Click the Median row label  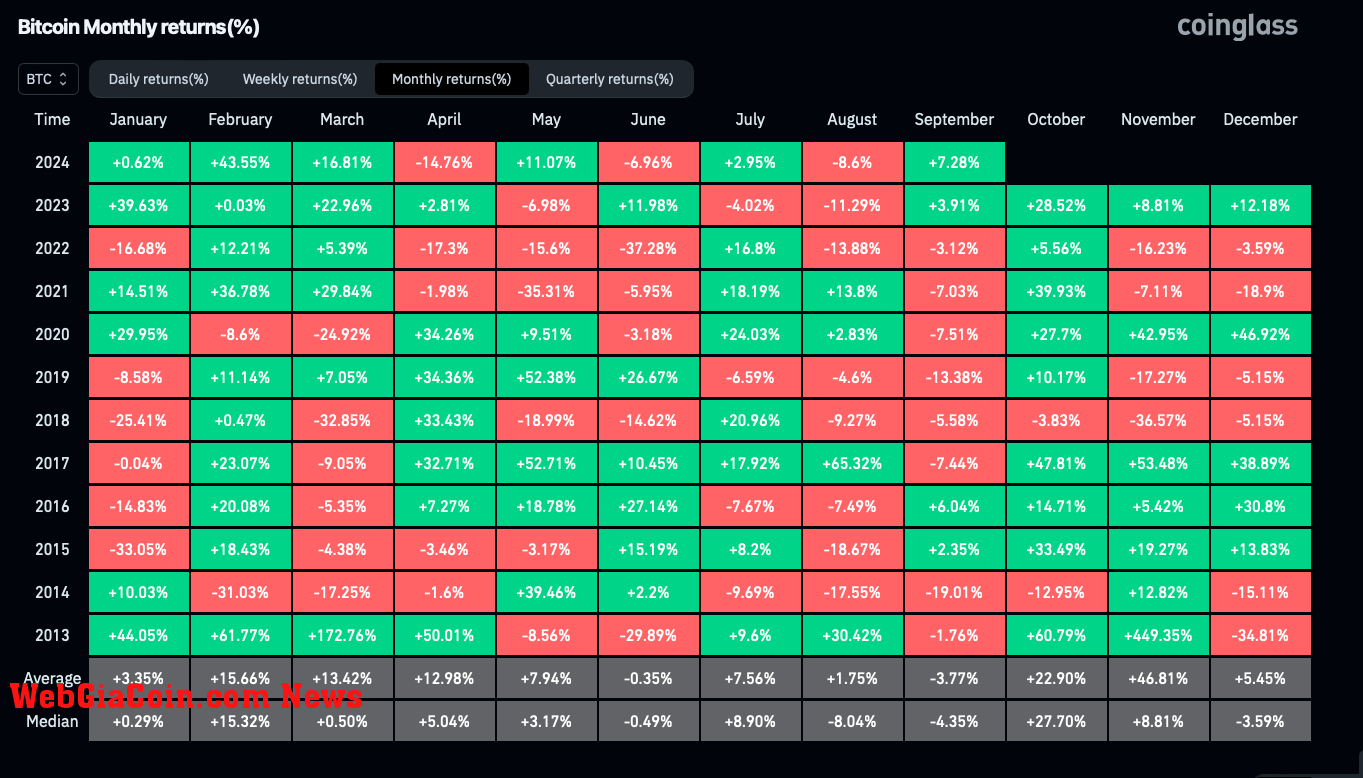[52, 721]
